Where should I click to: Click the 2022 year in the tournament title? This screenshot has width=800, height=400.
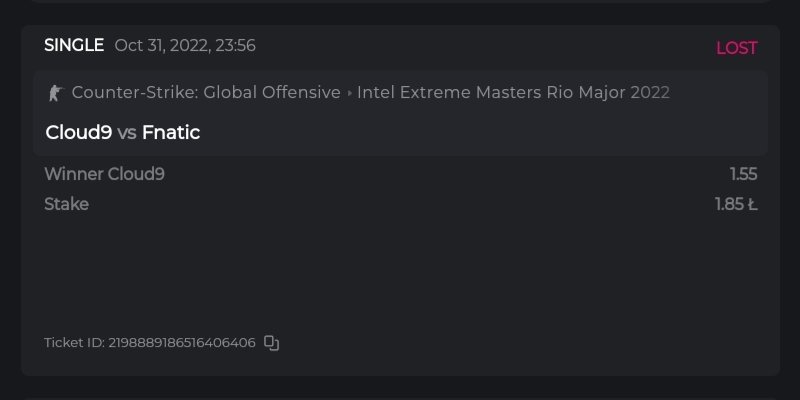[x=650, y=93]
